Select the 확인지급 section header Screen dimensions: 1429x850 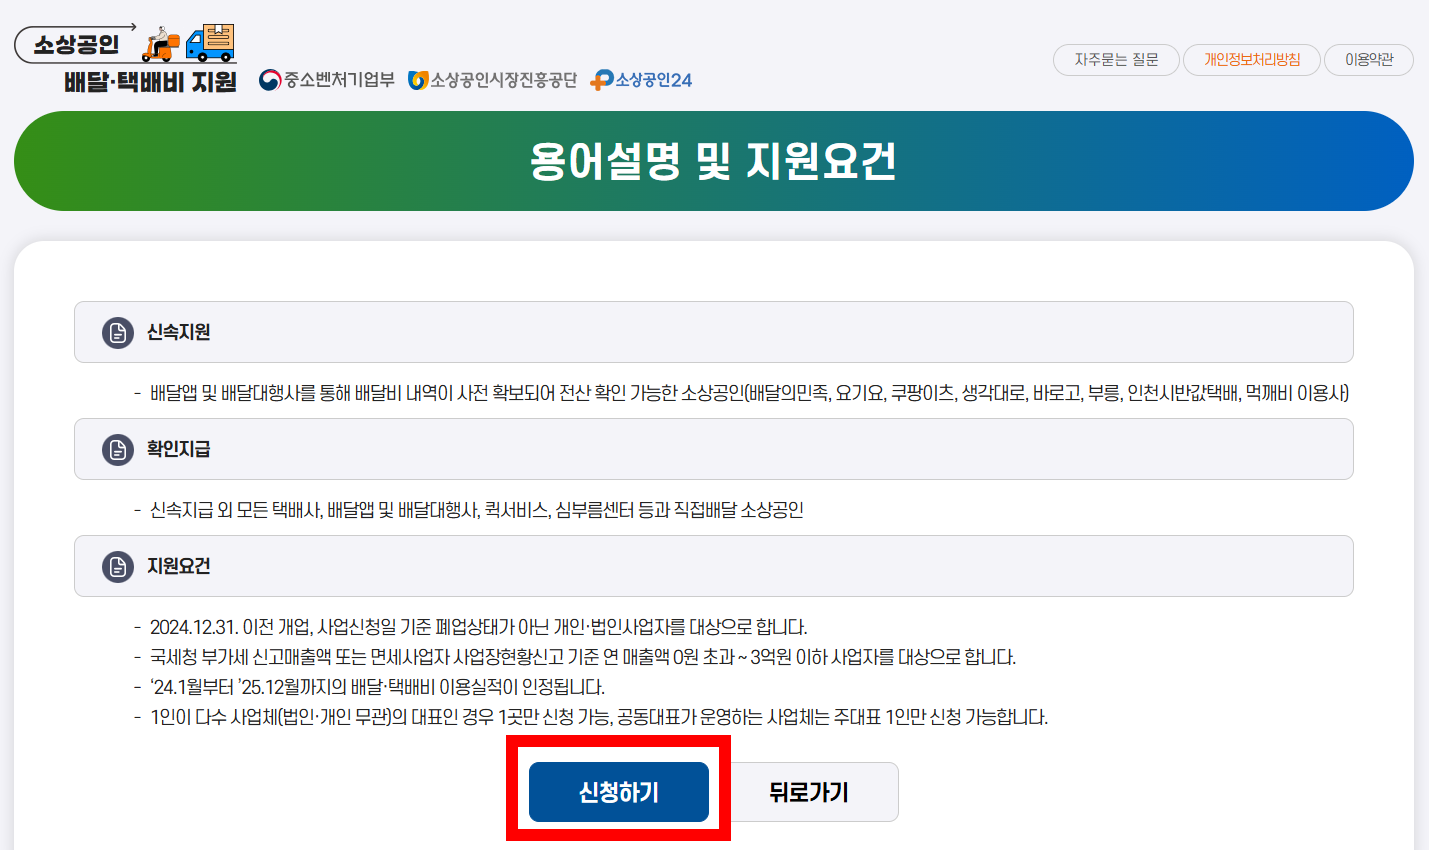[x=714, y=449]
